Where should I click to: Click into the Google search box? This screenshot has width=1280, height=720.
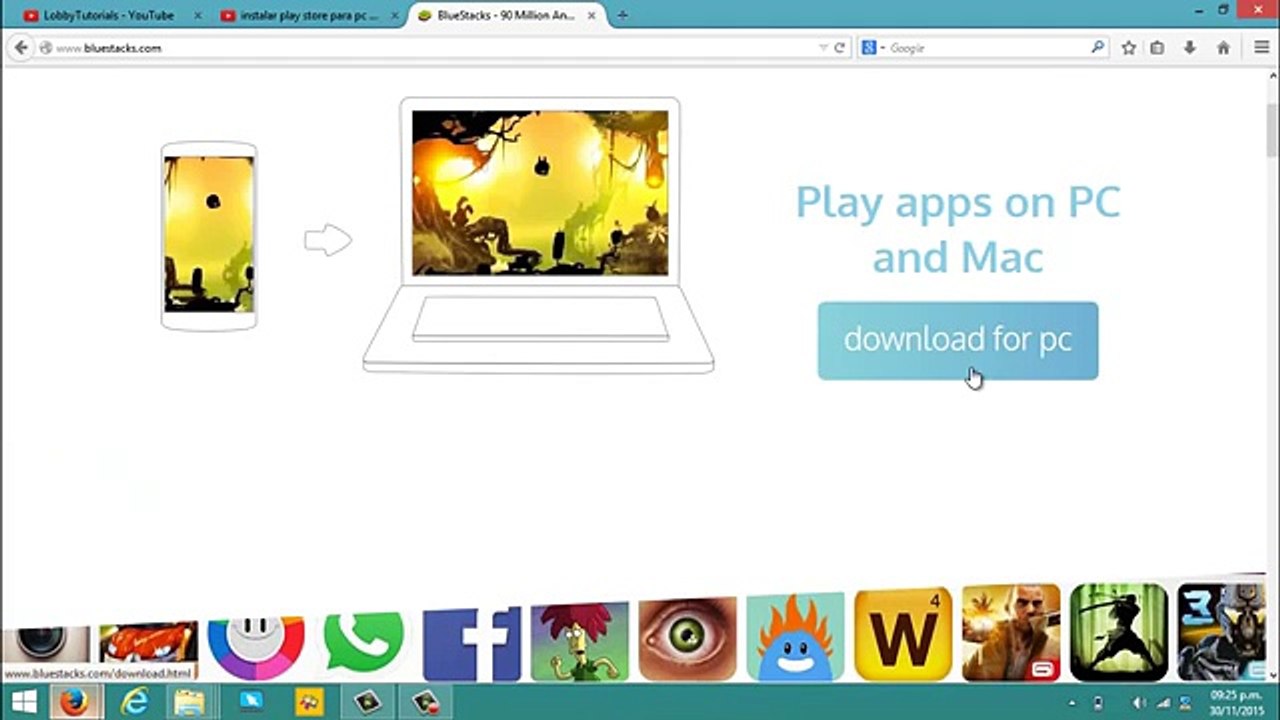[x=985, y=47]
